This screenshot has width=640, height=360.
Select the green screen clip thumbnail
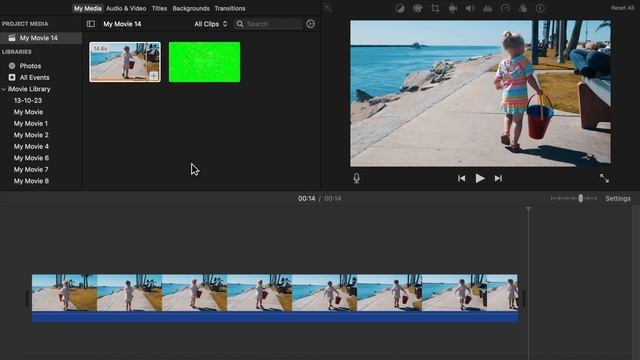[x=204, y=62]
